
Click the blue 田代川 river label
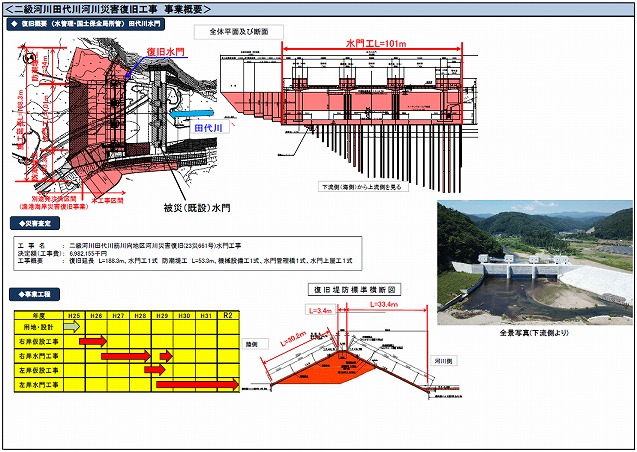click(x=208, y=128)
